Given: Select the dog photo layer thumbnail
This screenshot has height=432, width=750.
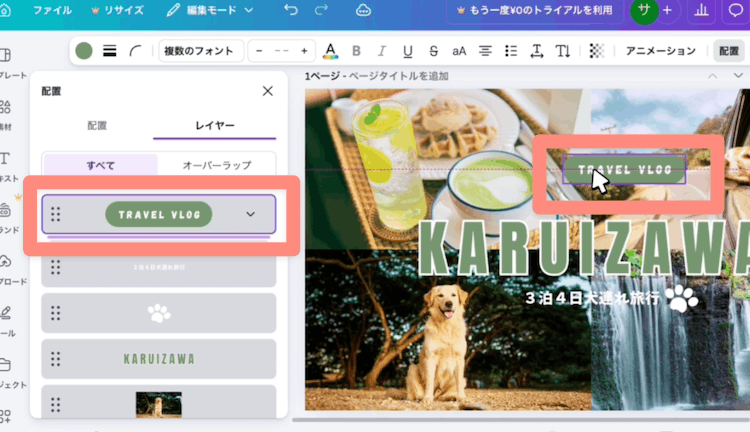Looking at the screenshot, I should [x=159, y=405].
